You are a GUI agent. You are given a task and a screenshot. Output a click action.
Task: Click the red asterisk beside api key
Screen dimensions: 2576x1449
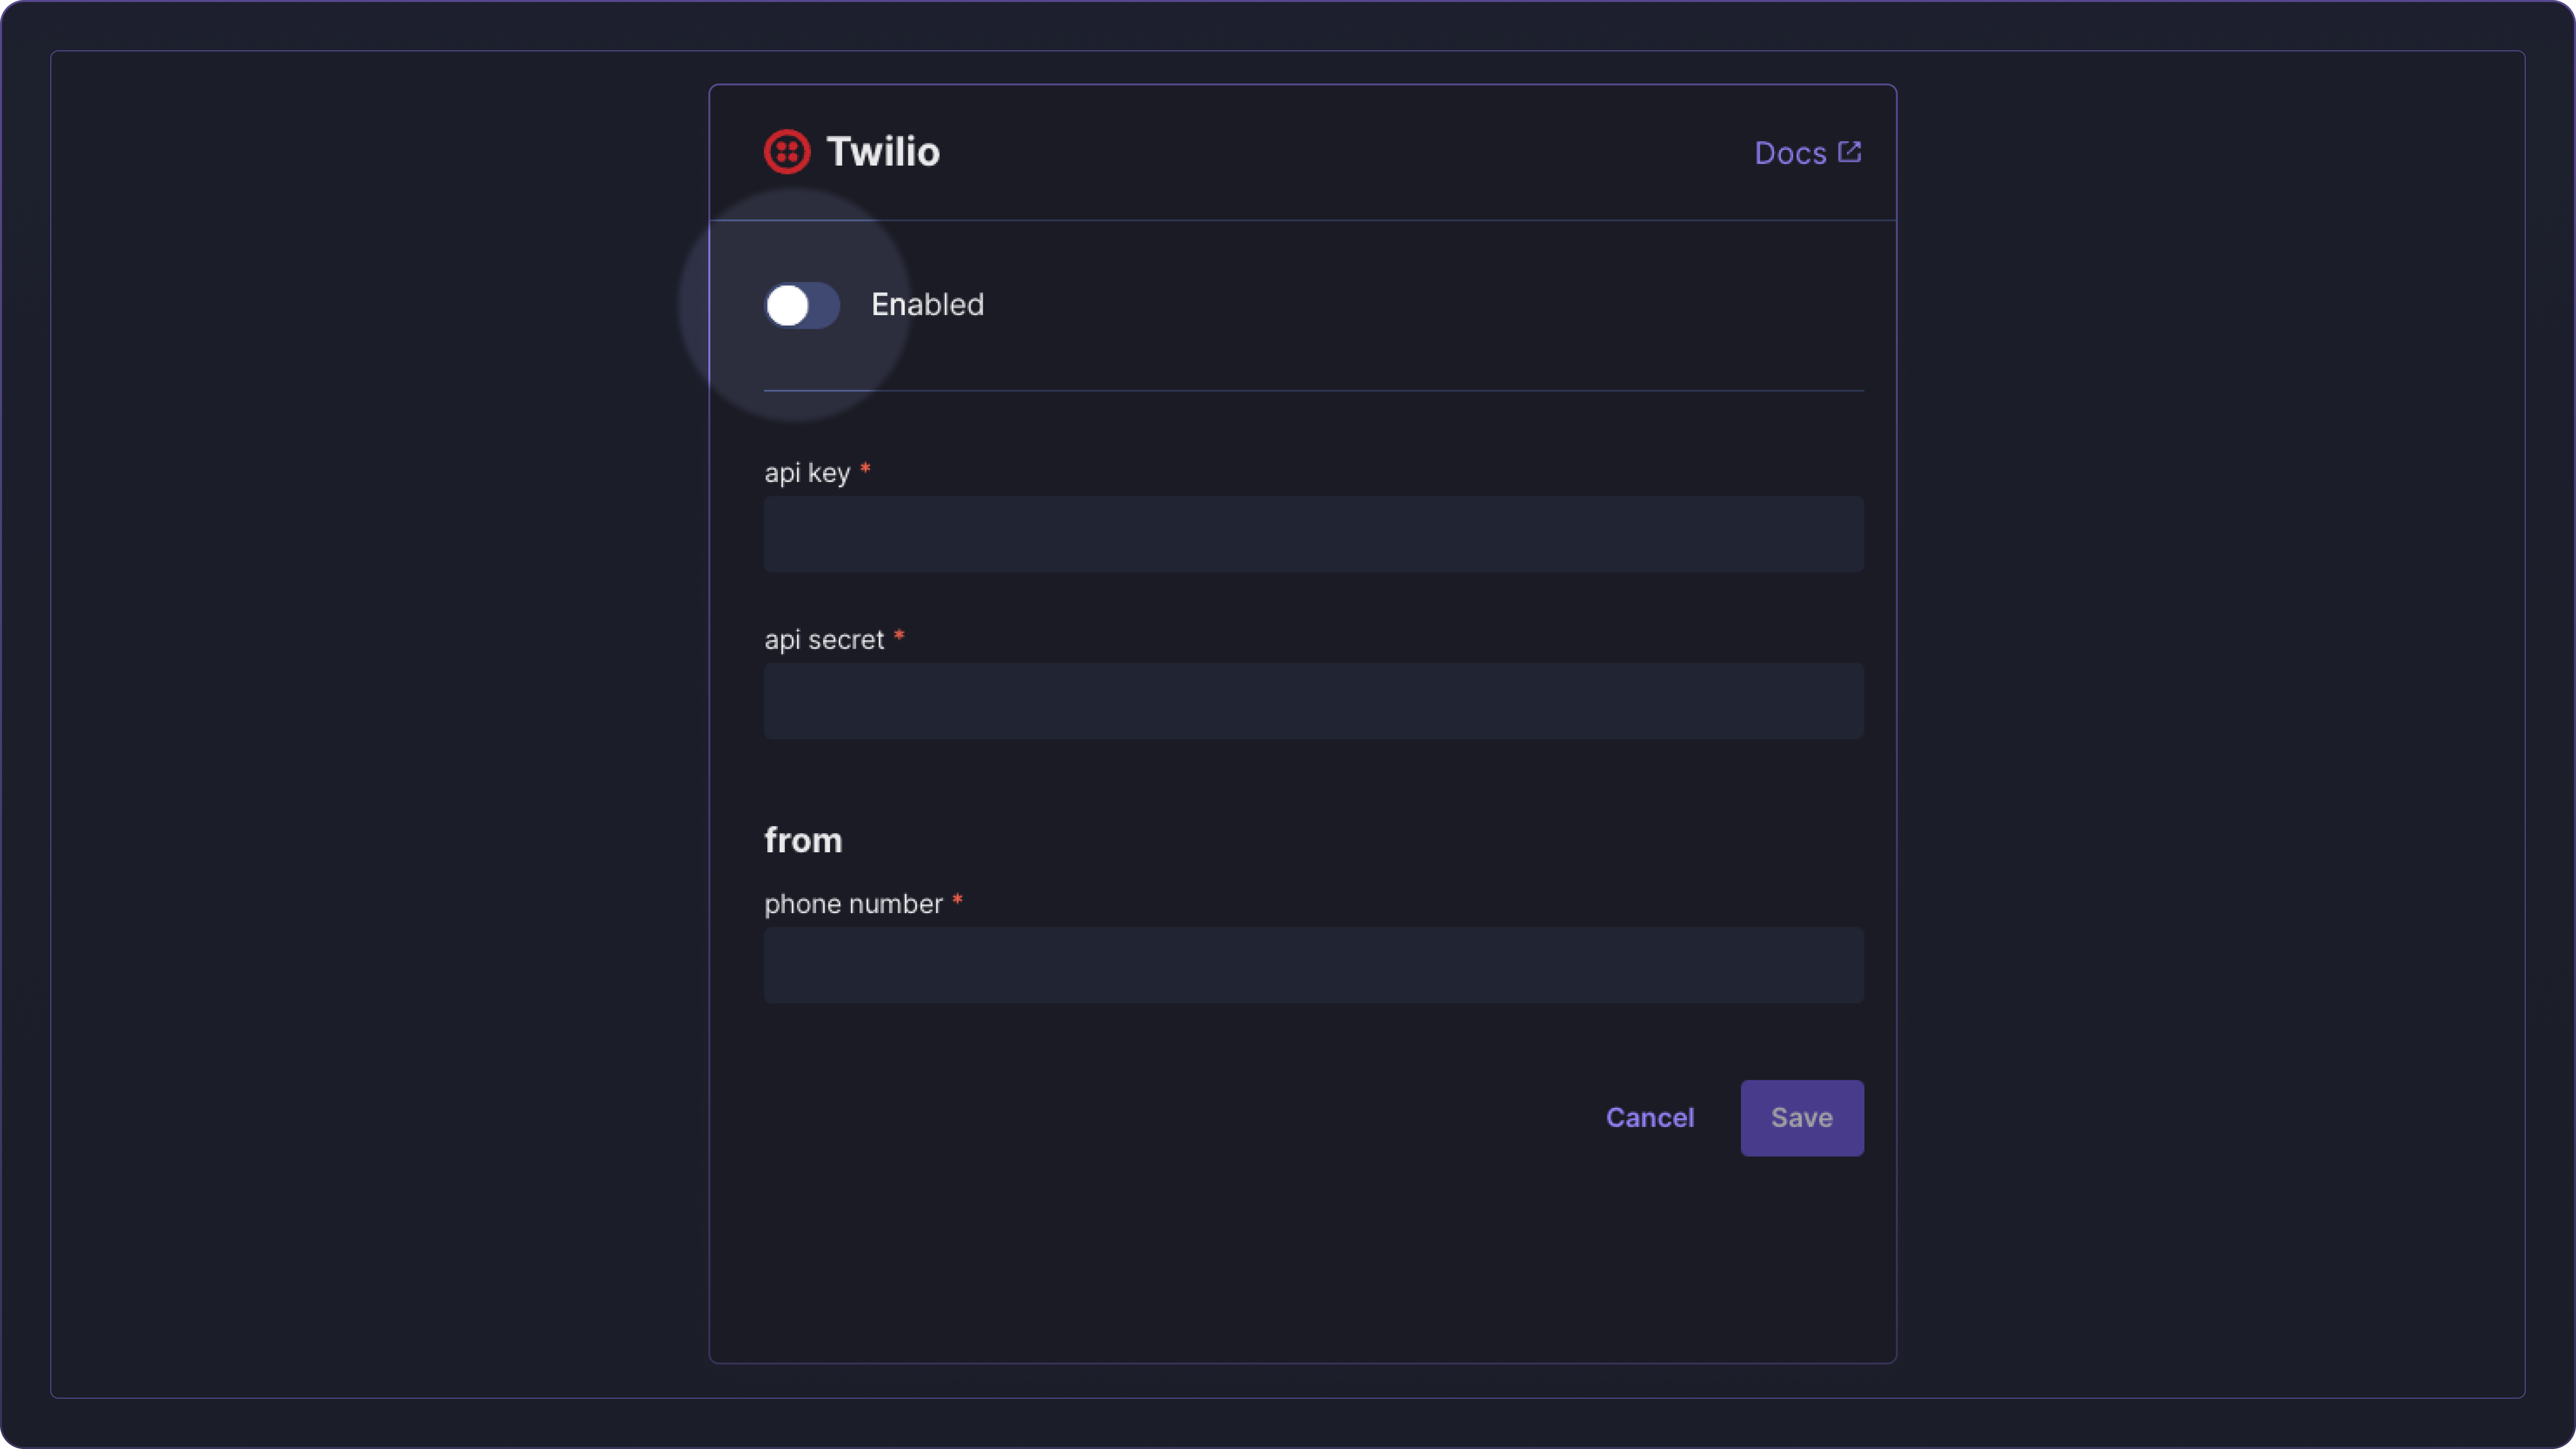(865, 469)
